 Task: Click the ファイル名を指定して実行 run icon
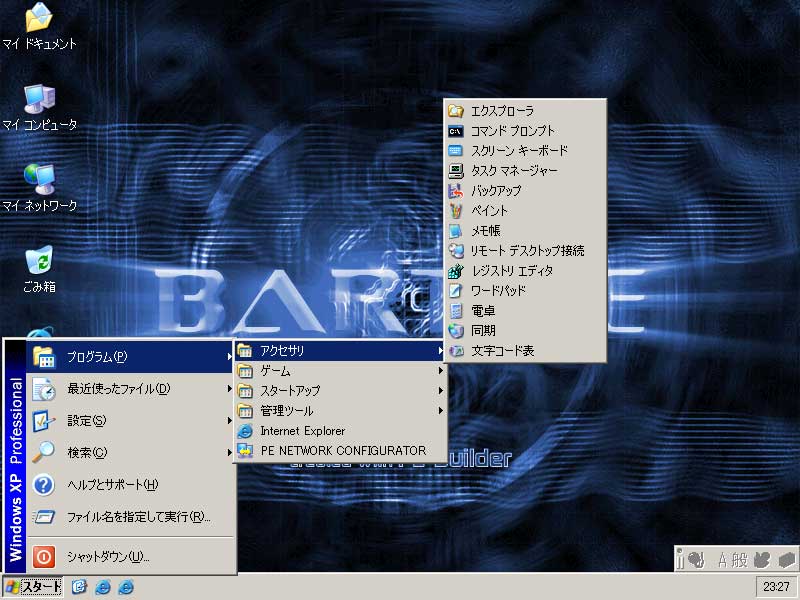pyautogui.click(x=44, y=517)
